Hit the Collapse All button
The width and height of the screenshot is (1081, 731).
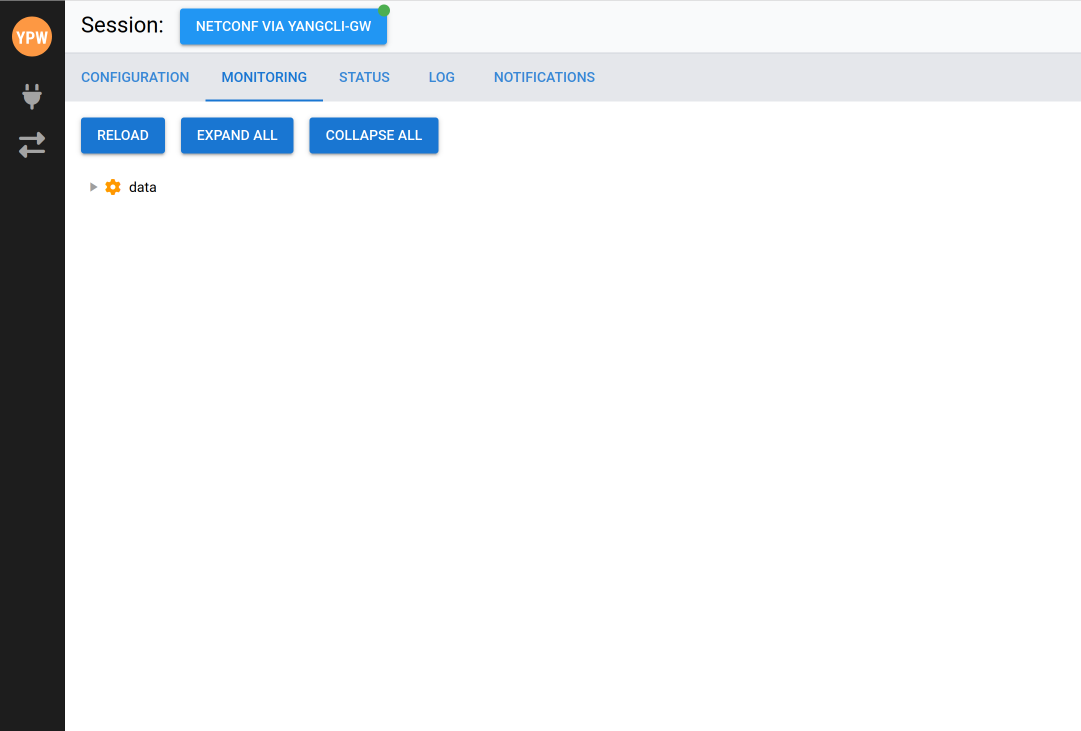(x=374, y=135)
